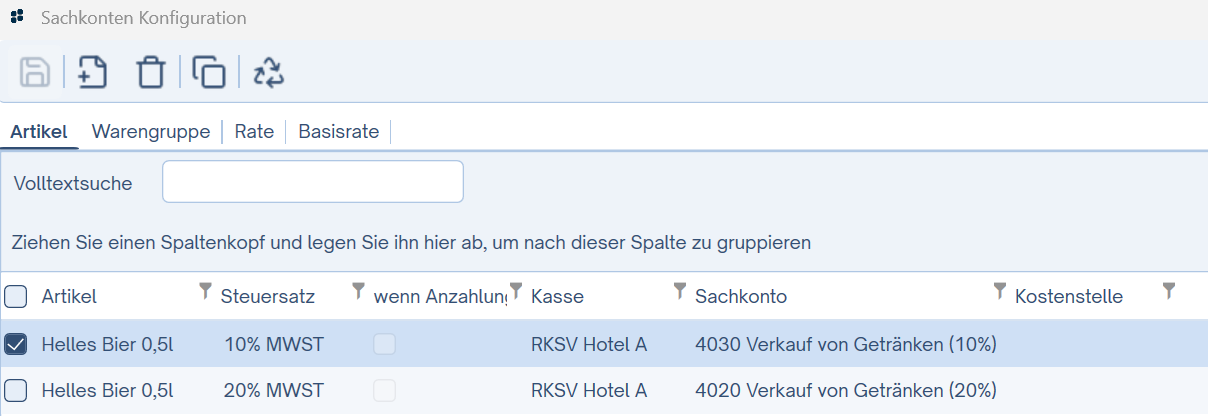Click into the Volltextsuche search field
1208x416 pixels.
tap(313, 182)
